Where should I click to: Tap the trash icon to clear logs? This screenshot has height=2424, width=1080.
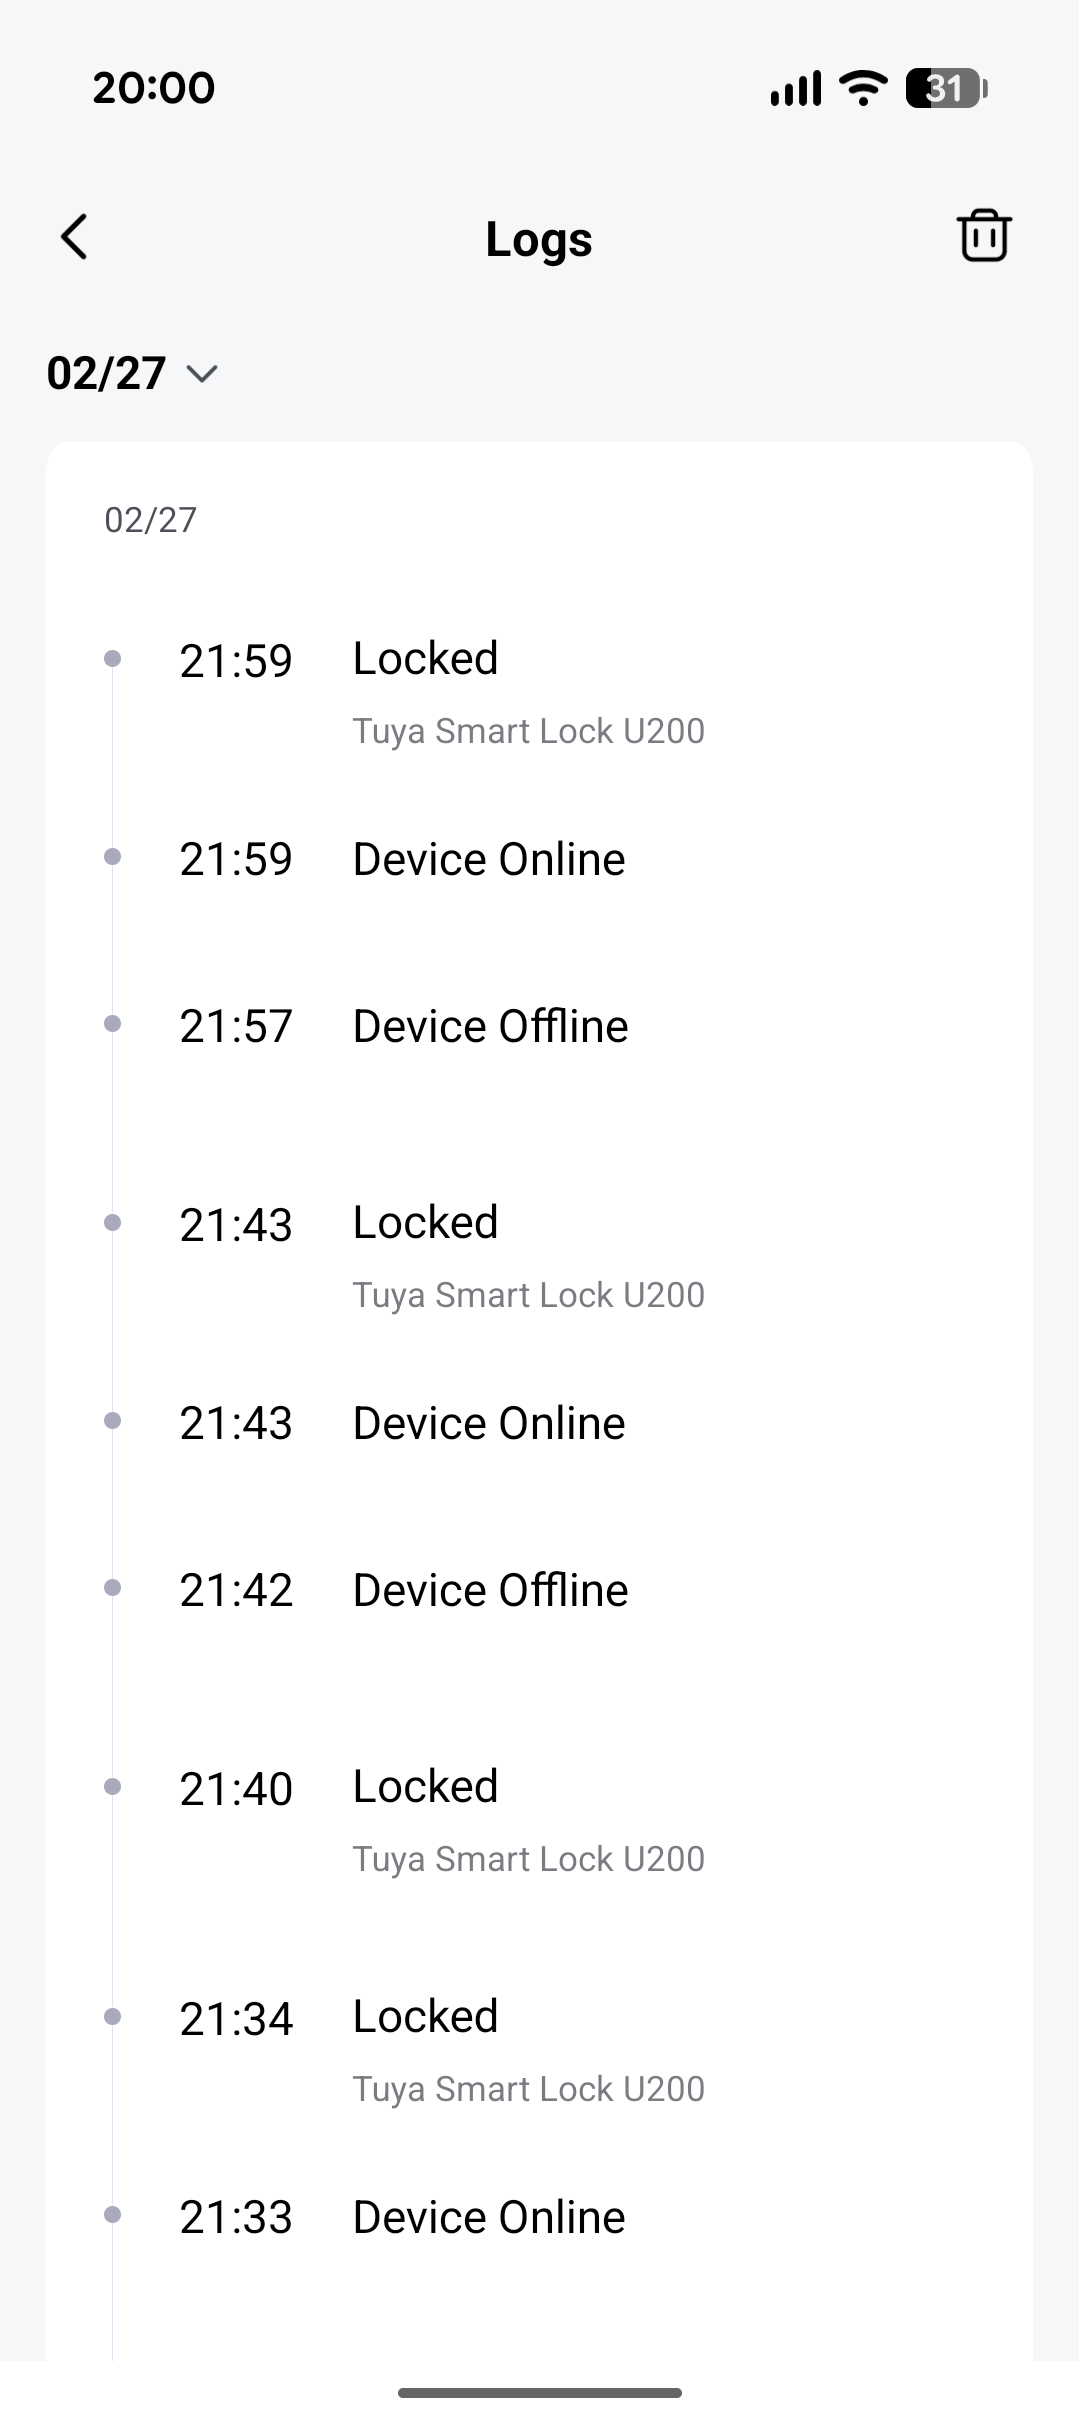pos(984,236)
